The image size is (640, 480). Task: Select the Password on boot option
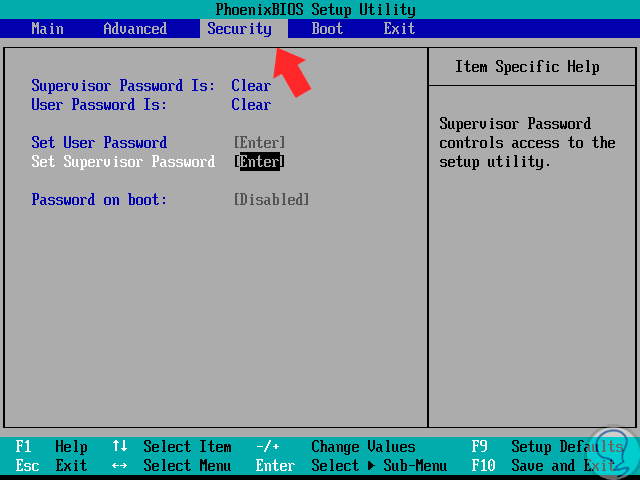click(x=99, y=200)
